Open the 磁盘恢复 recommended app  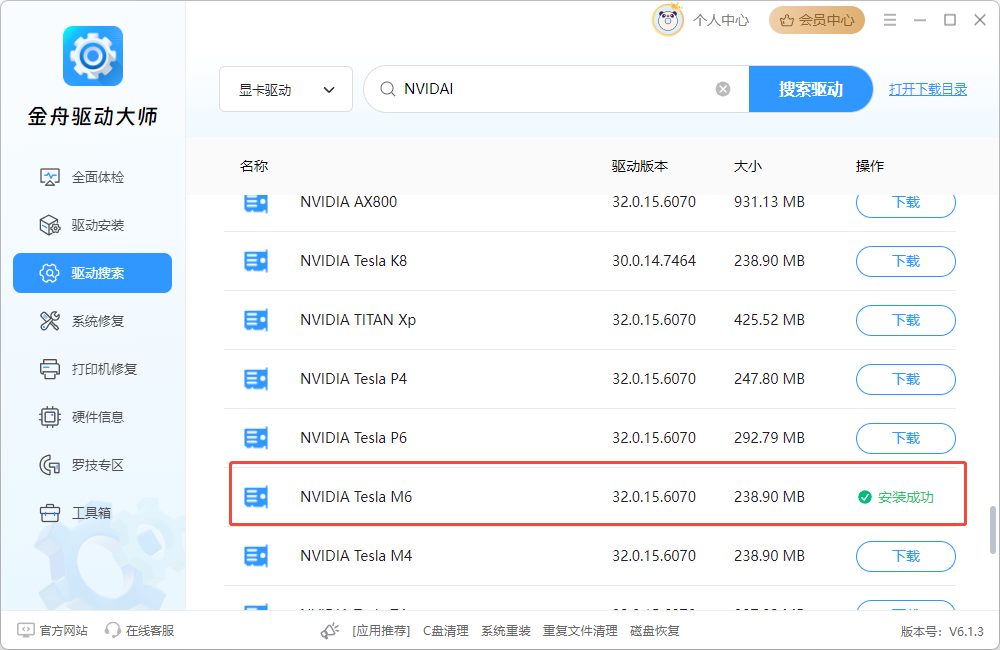(654, 631)
